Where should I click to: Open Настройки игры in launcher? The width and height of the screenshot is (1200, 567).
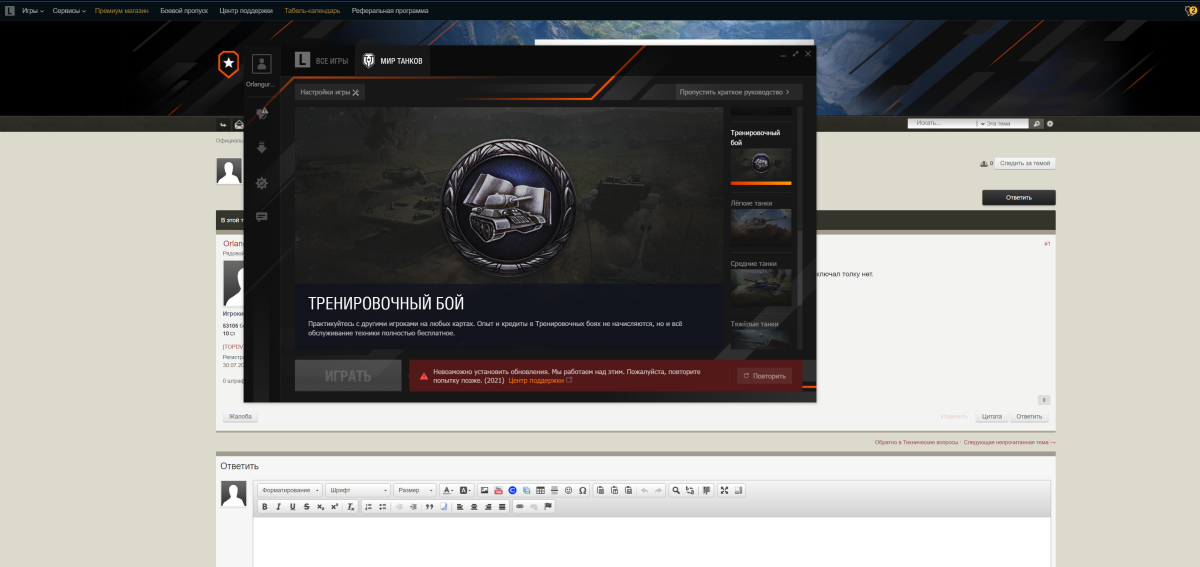(x=329, y=92)
